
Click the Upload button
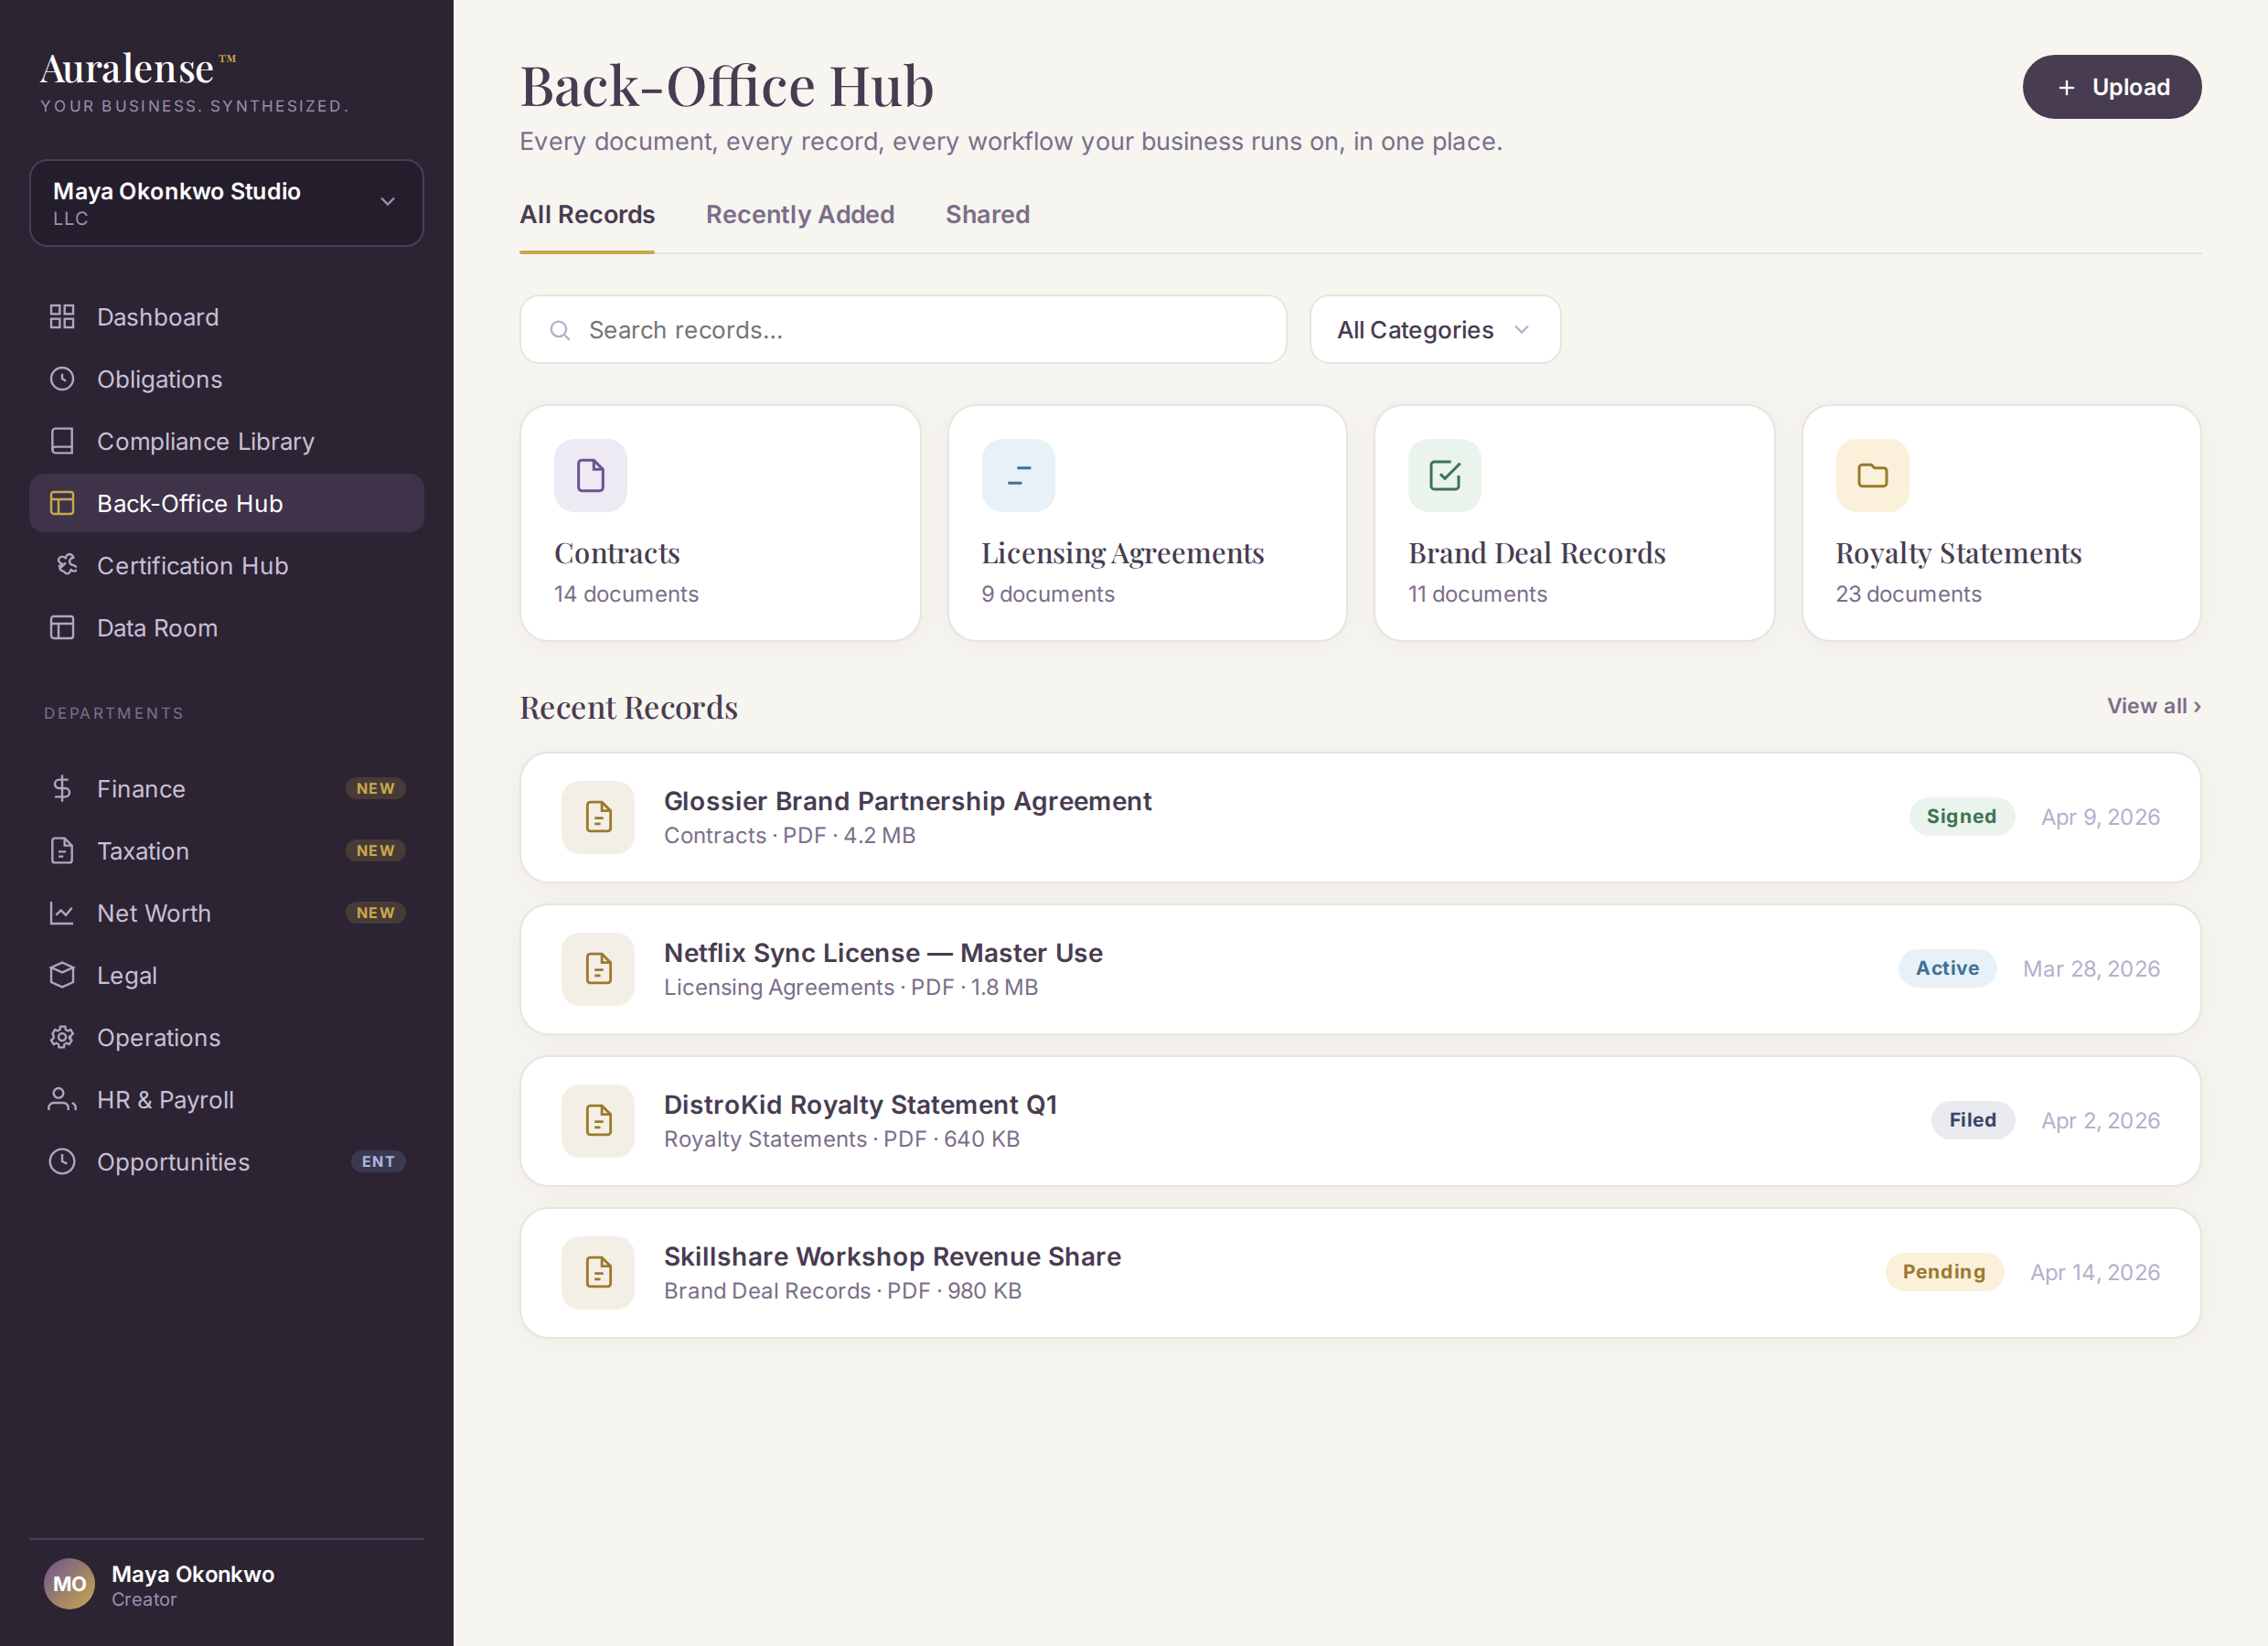2112,87
